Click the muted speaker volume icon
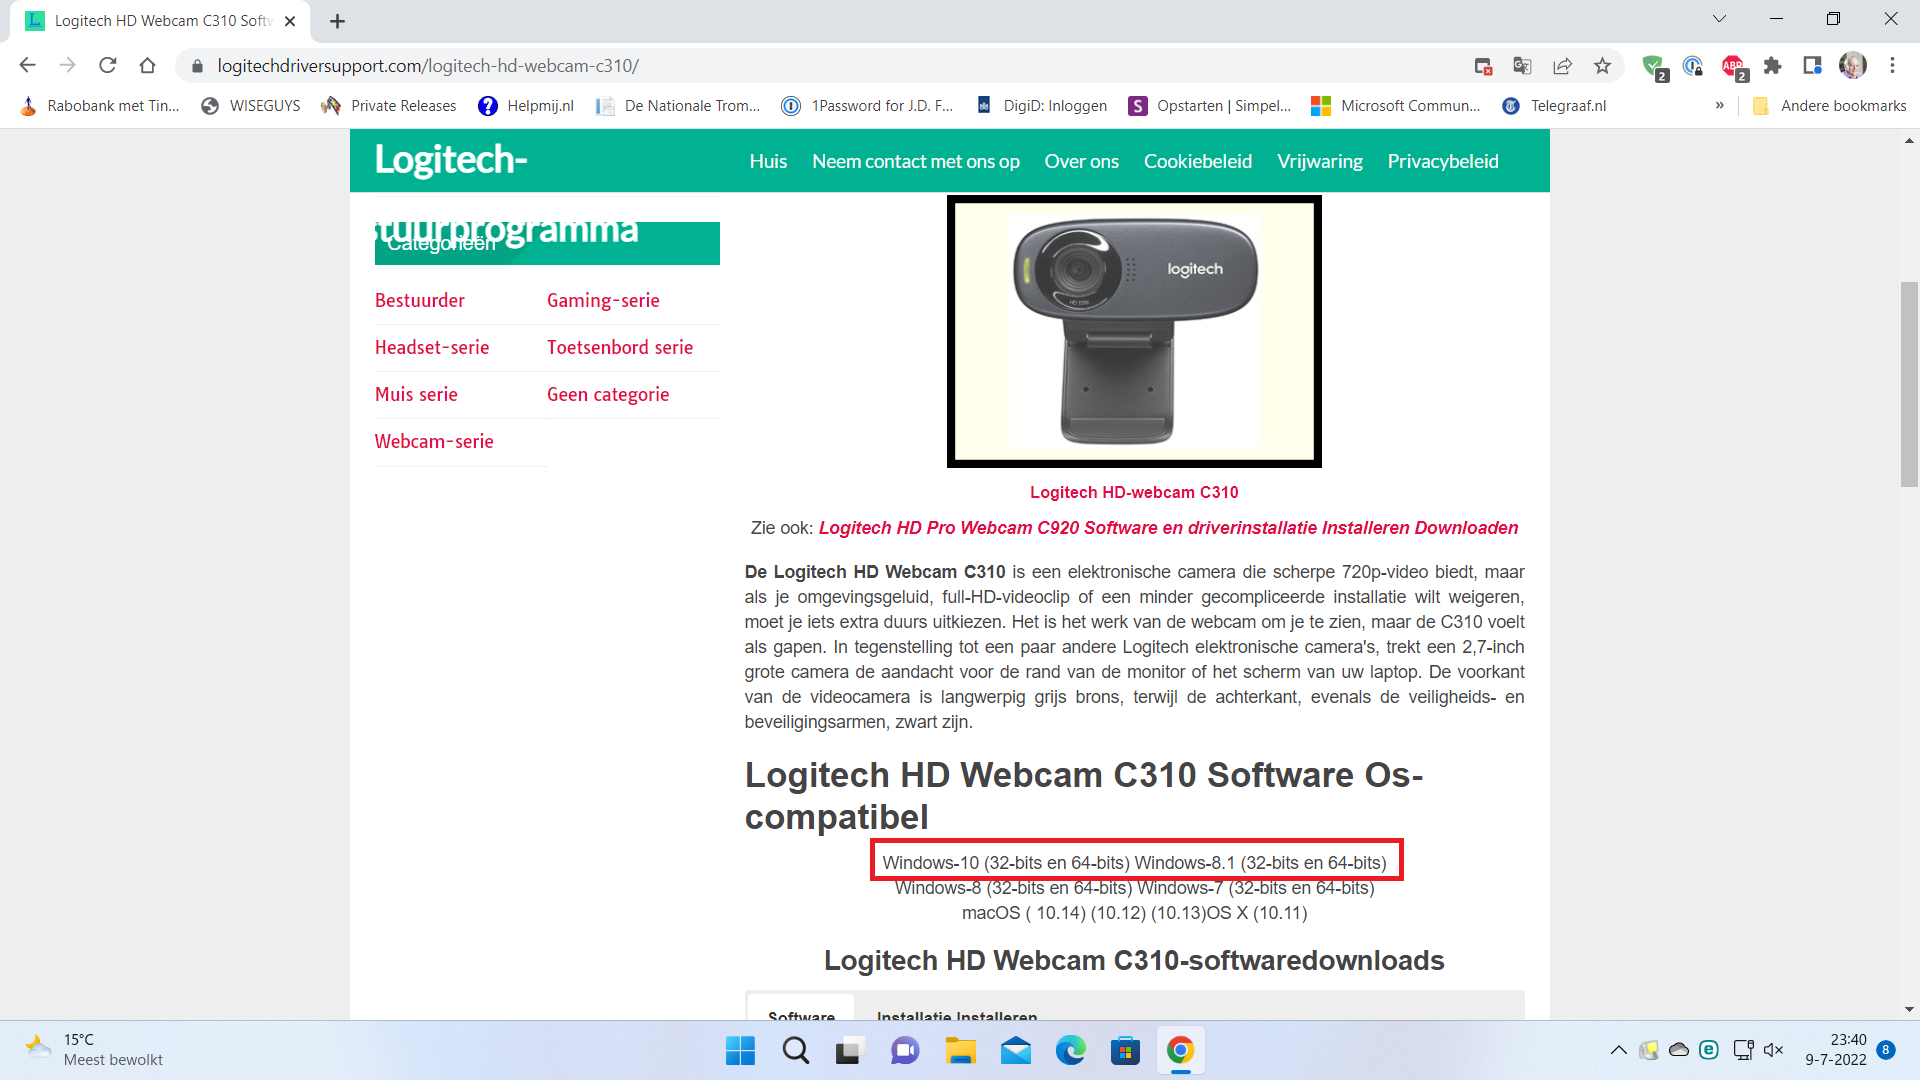Image resolution: width=1920 pixels, height=1080 pixels. click(x=1774, y=1050)
